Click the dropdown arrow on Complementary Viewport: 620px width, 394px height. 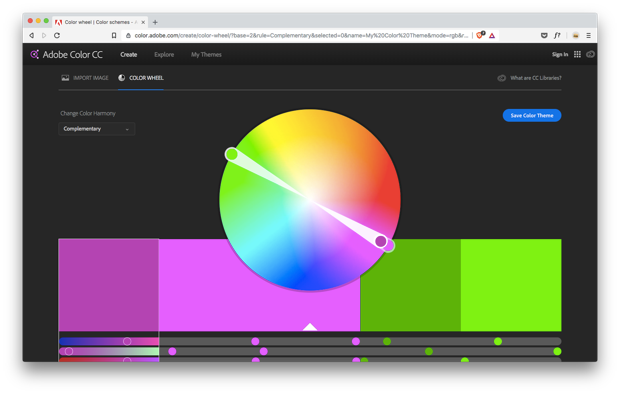[x=127, y=129]
